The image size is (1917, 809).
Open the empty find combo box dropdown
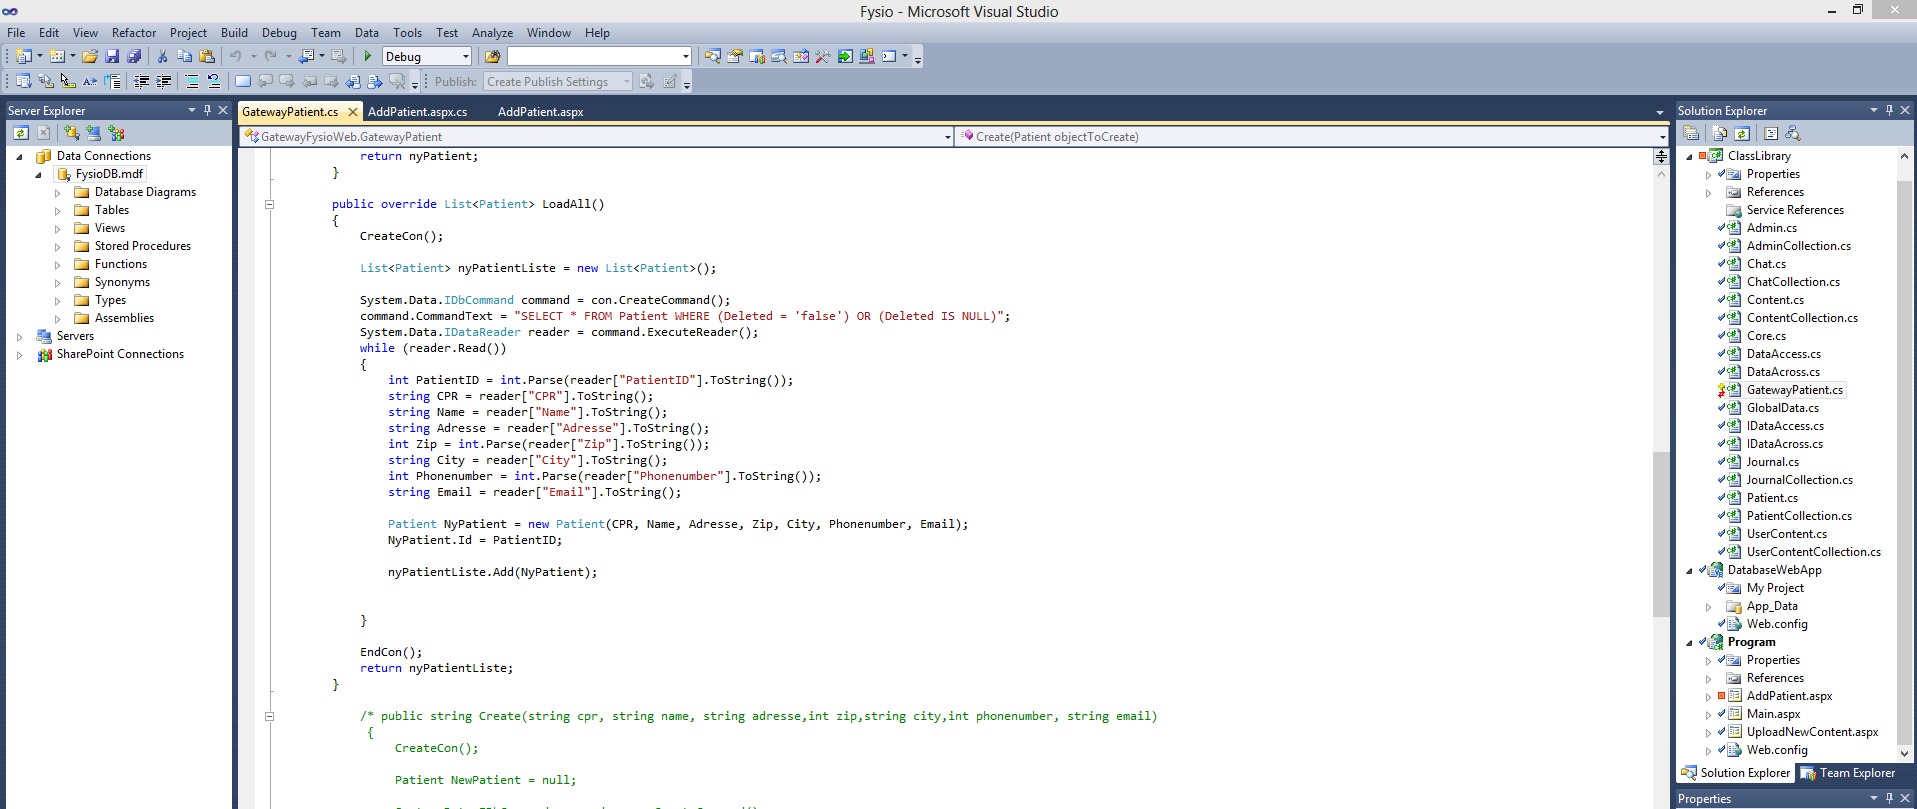point(686,57)
